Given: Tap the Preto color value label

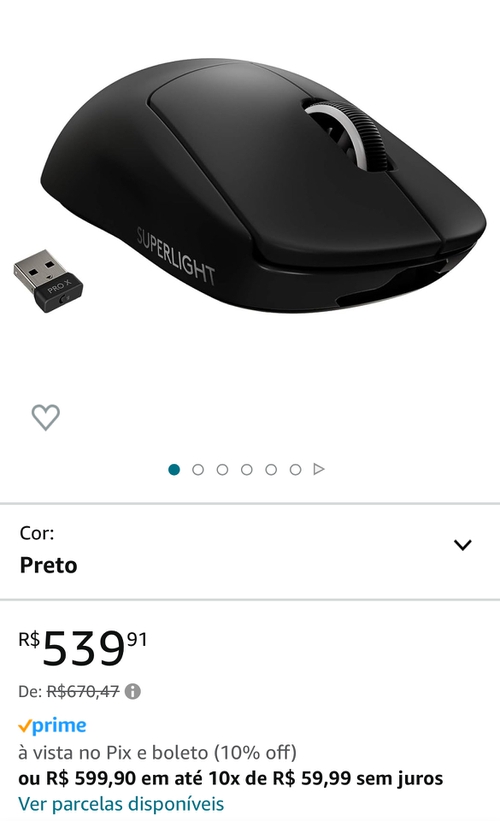Looking at the screenshot, I should 49,565.
